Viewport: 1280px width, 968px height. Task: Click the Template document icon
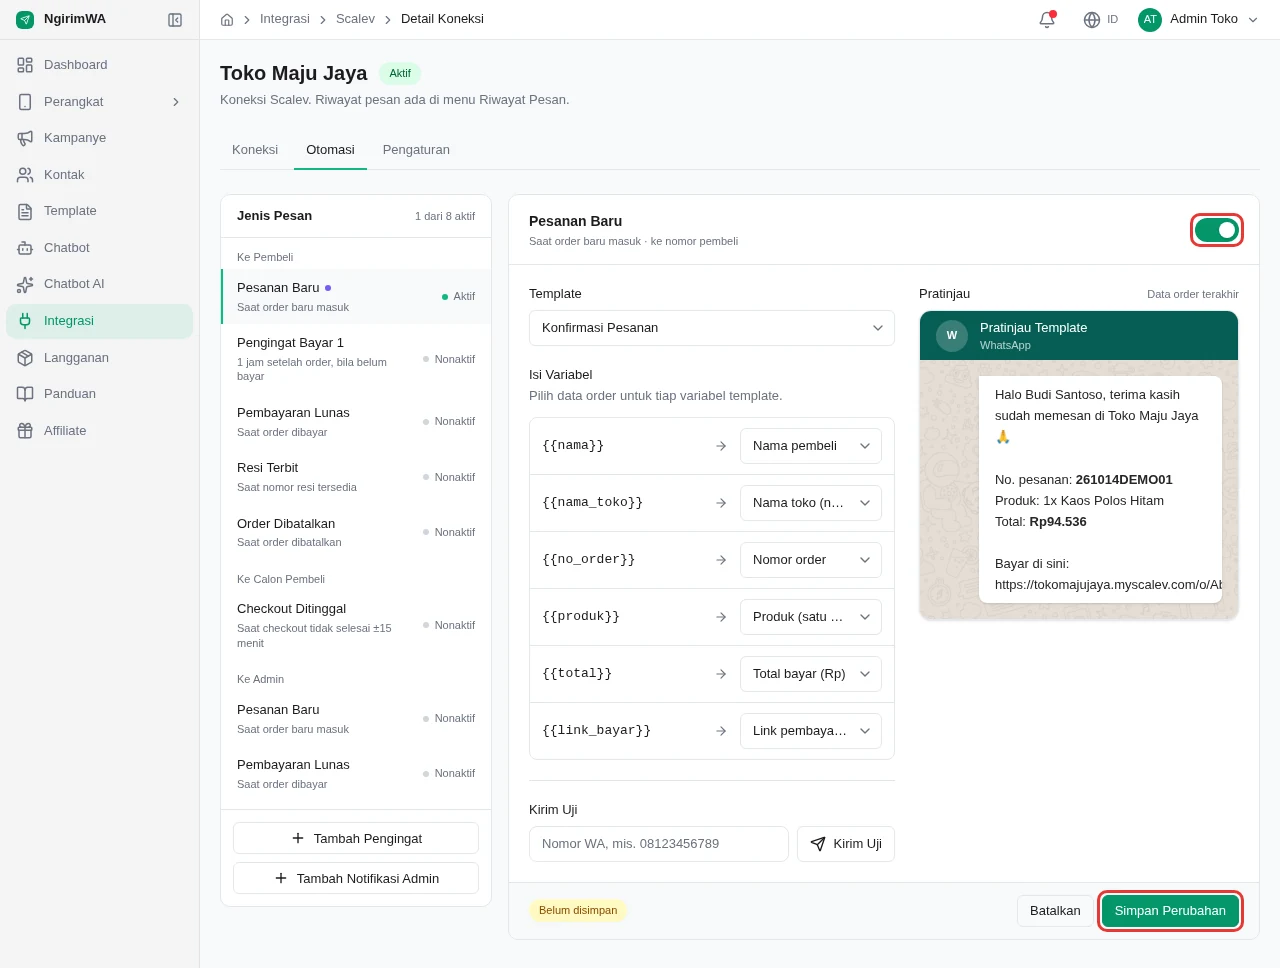(x=25, y=211)
